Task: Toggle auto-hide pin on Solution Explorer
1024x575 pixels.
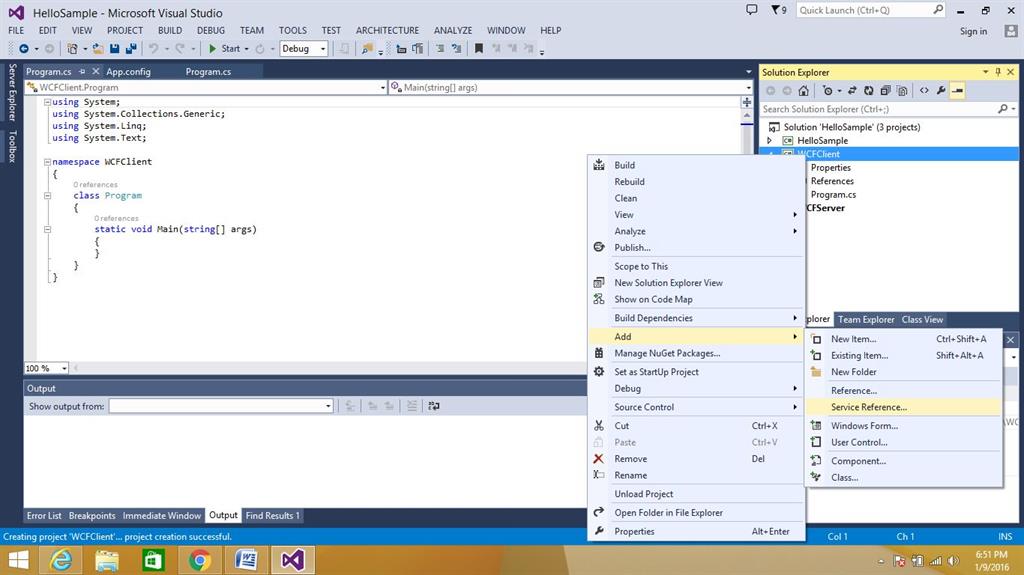Action: [998, 72]
